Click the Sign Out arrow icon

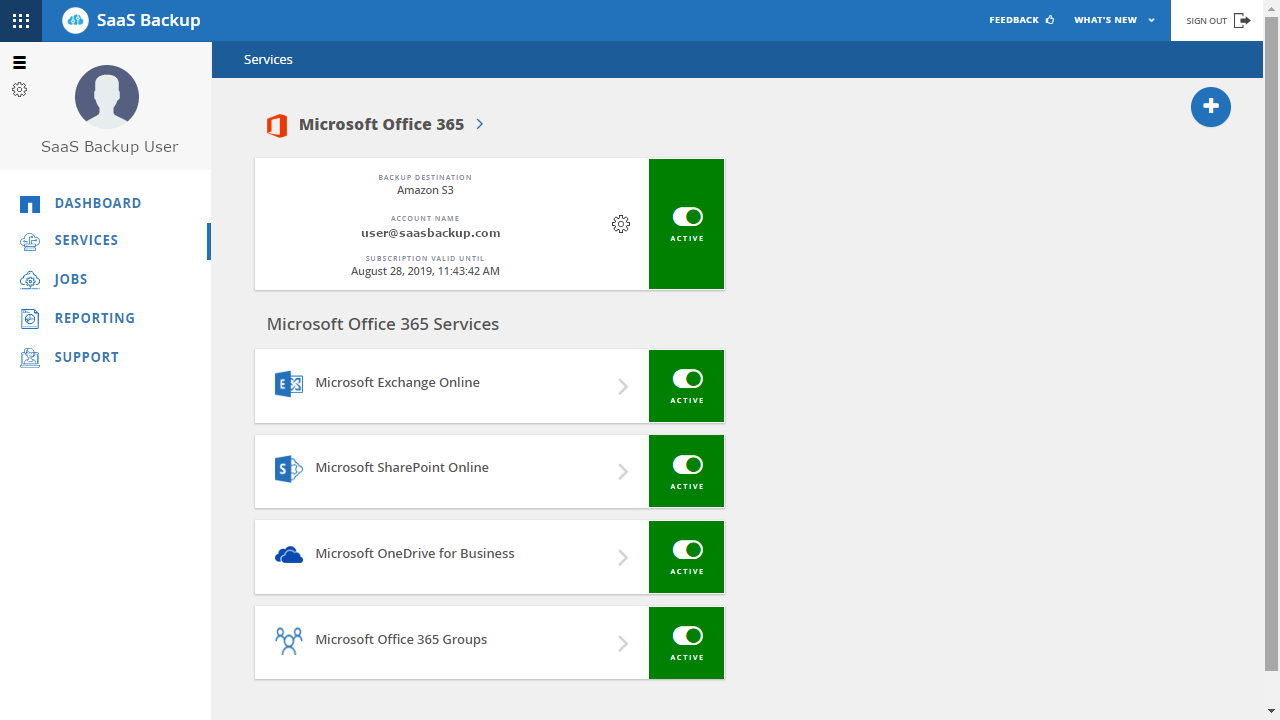1242,20
